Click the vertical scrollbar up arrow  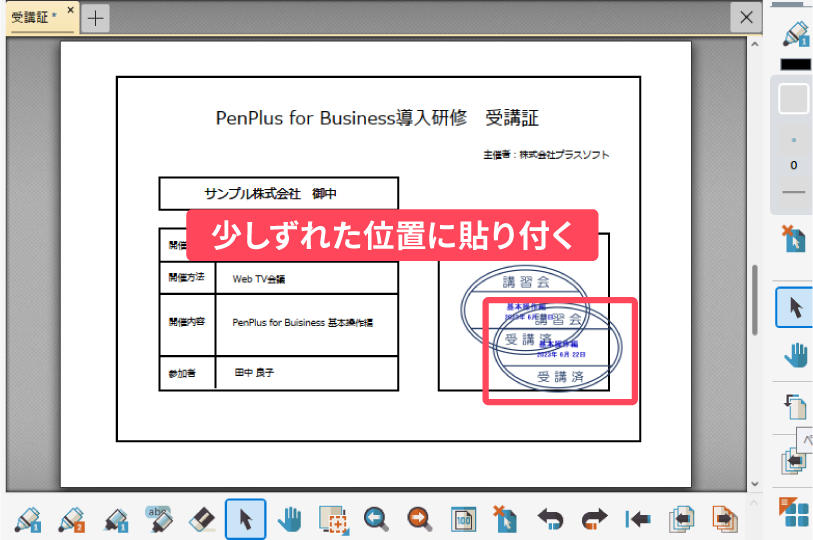click(755, 45)
